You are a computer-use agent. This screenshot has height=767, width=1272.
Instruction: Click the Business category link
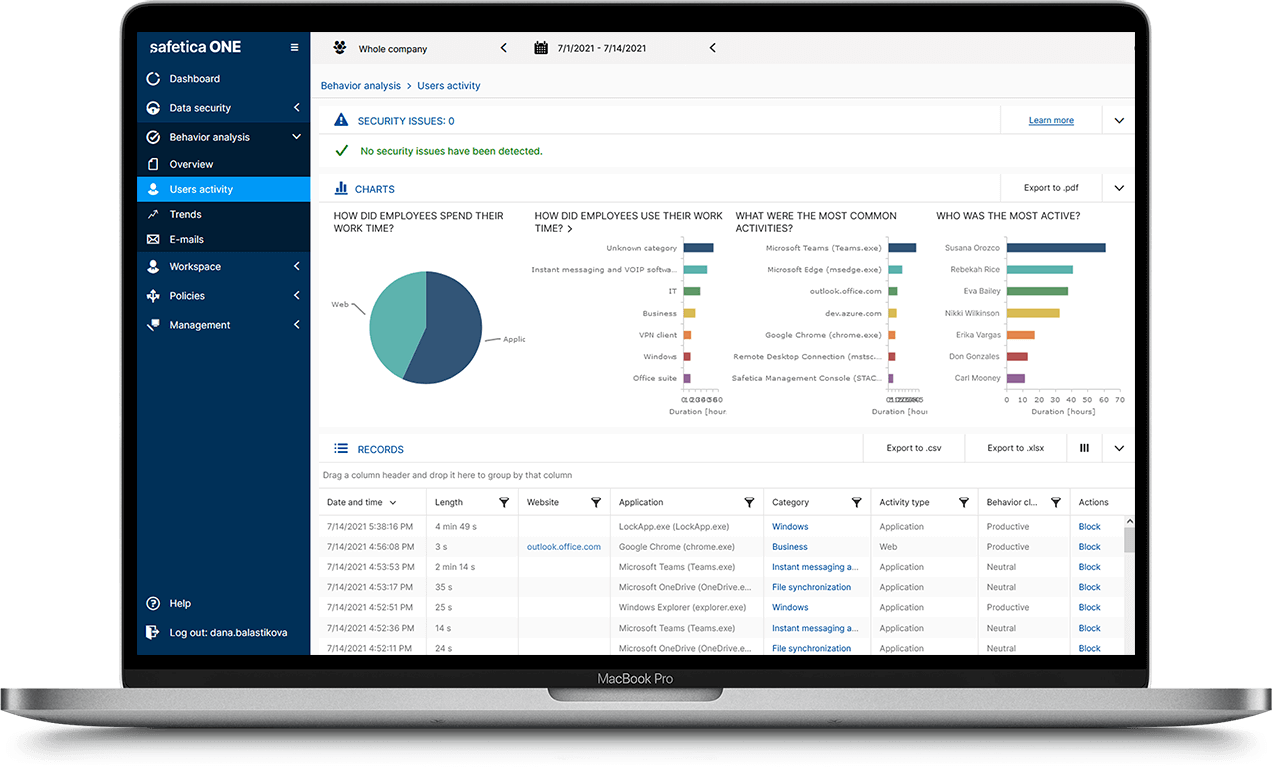(790, 547)
